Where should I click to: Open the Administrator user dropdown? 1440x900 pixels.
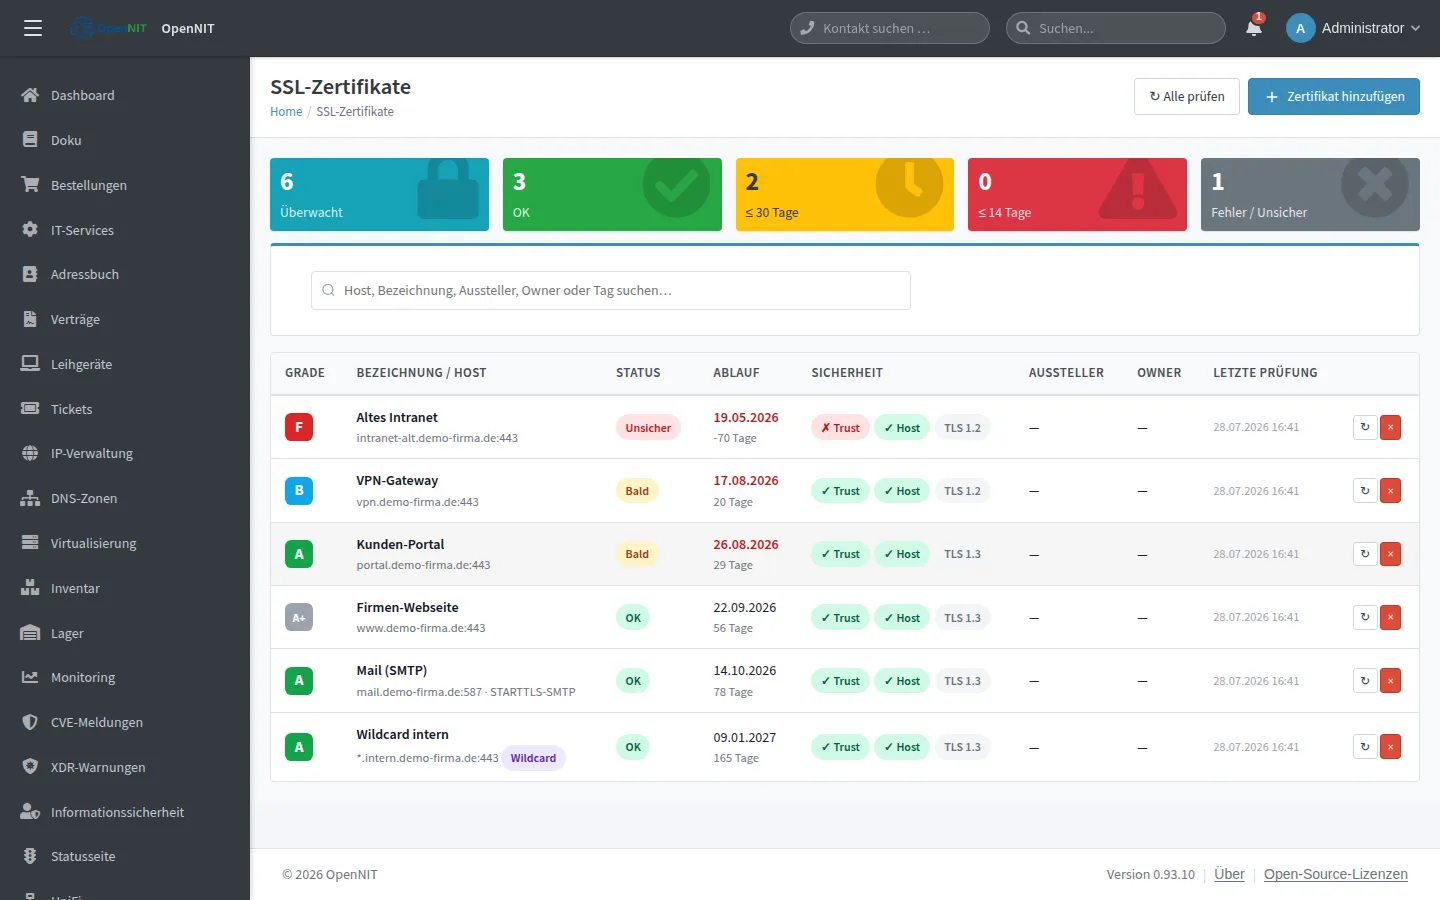(1353, 28)
